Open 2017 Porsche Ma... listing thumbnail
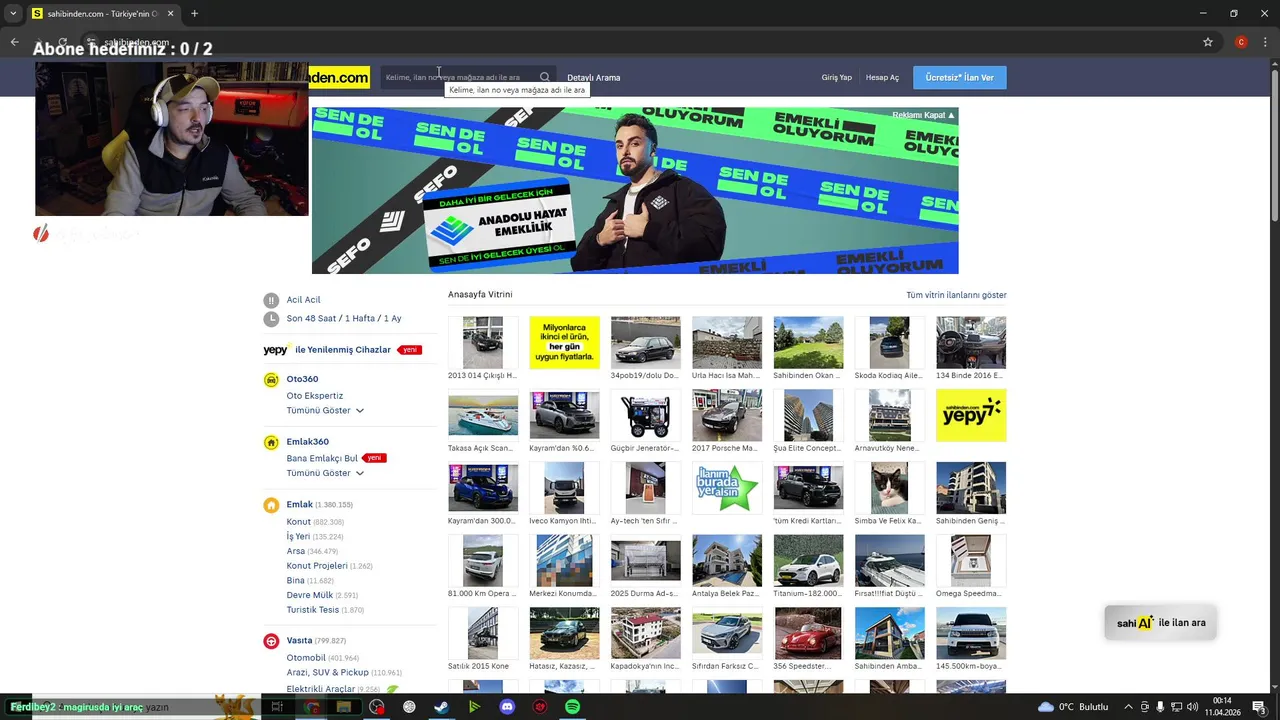 pyautogui.click(x=727, y=415)
